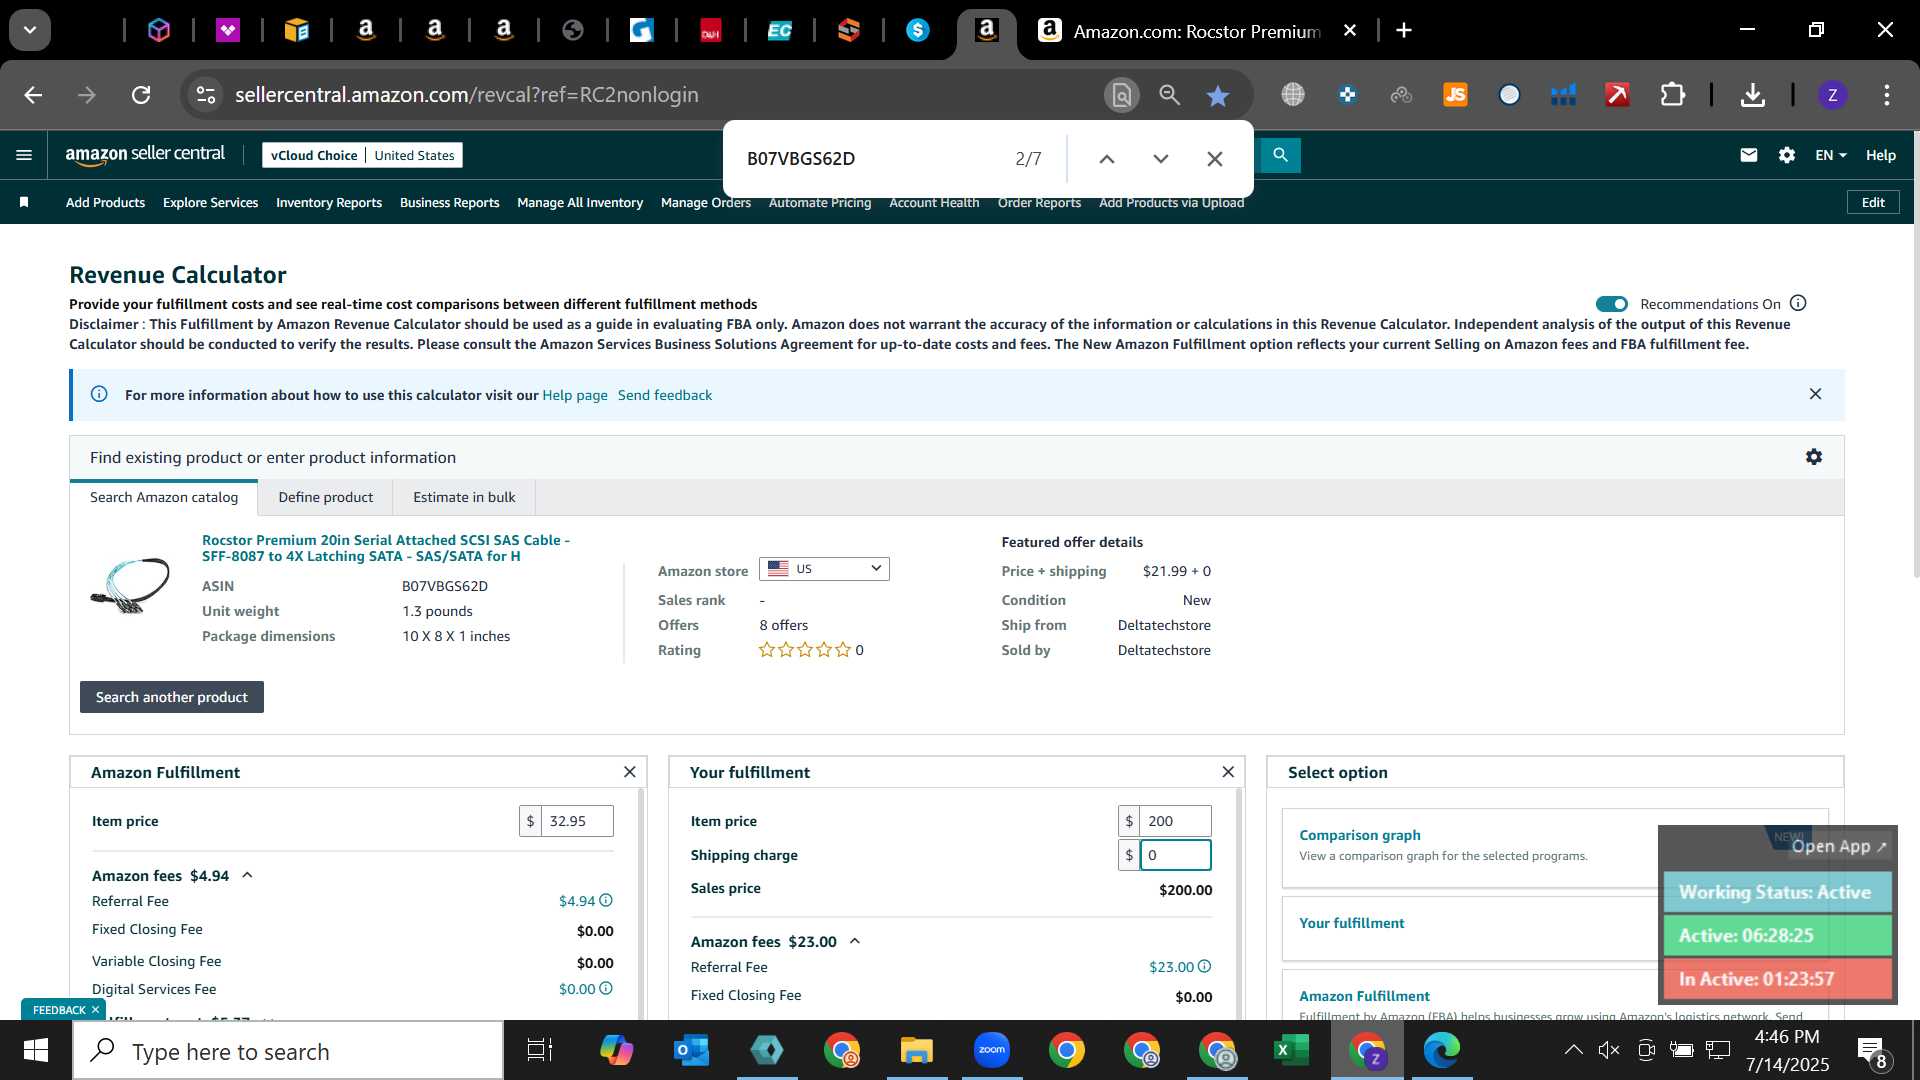The image size is (1920, 1080).
Task: Go to next find-in-page match
Action: coord(1161,159)
